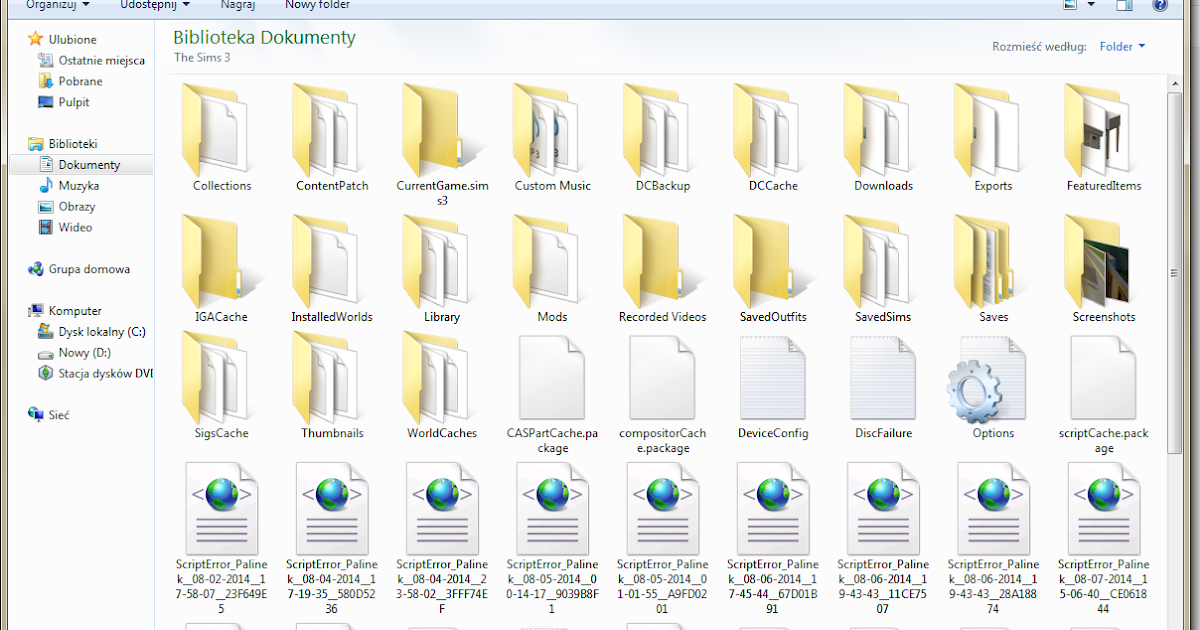Open the Organizuj menu
The image size is (1200, 630).
coord(57,5)
